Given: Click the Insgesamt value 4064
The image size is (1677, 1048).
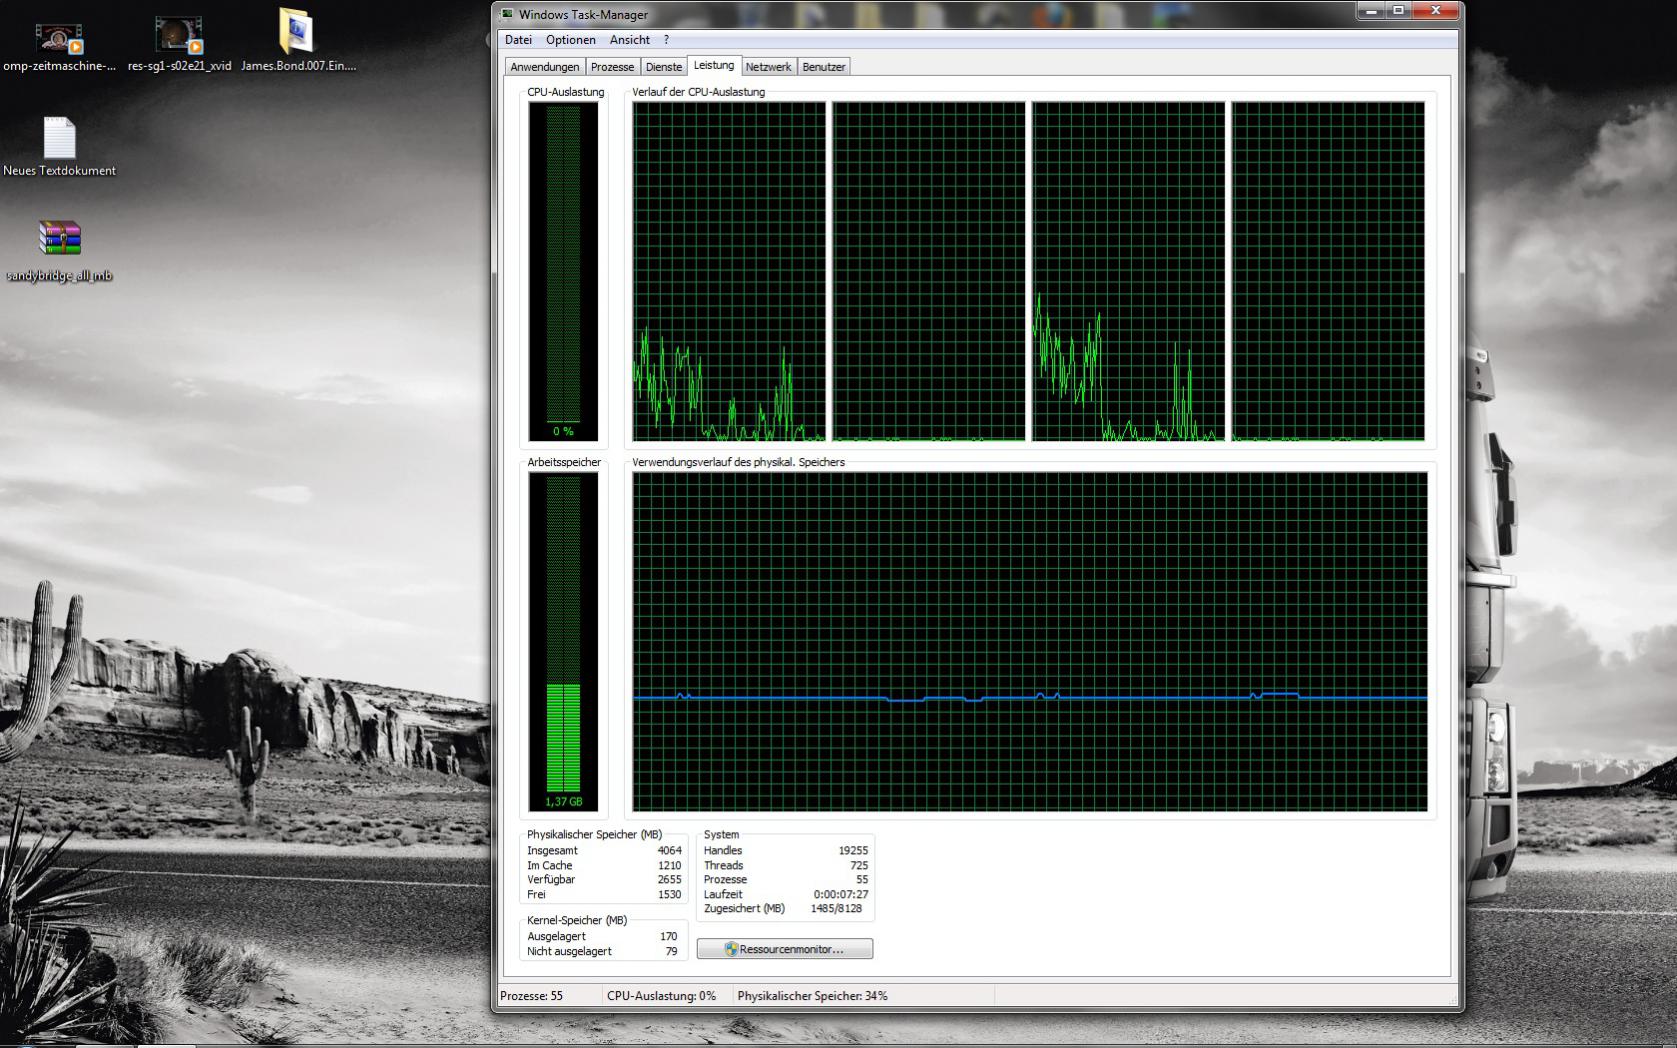Looking at the screenshot, I should [x=669, y=851].
